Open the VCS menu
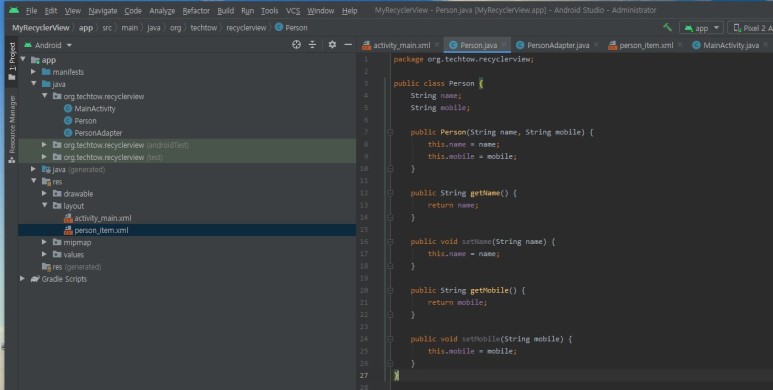 [293, 10]
